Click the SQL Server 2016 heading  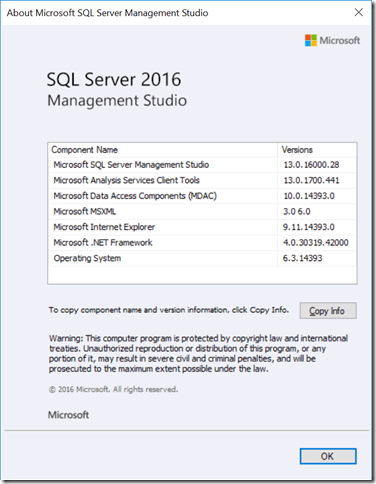coord(114,80)
